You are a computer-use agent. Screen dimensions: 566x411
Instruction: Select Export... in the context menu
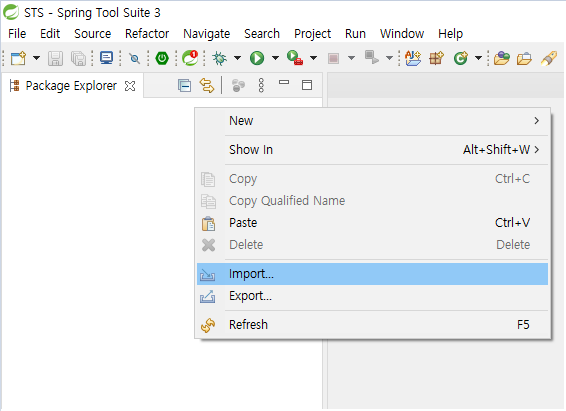[x=373, y=296]
